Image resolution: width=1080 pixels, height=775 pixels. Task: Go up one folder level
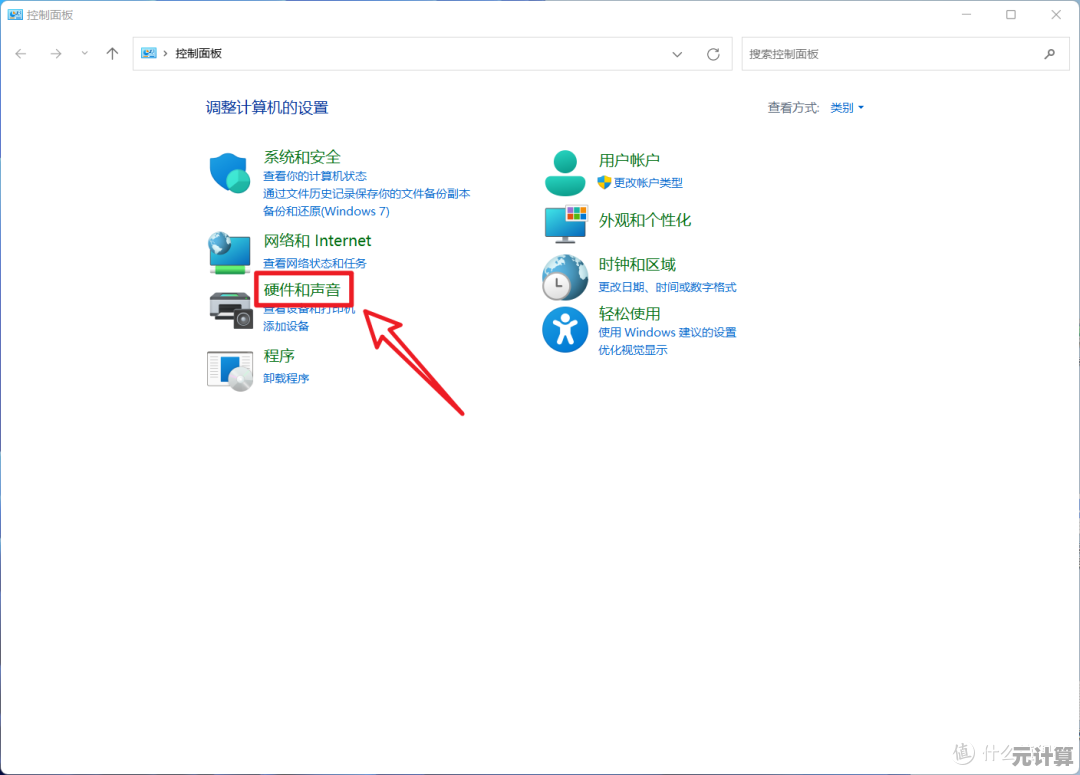pyautogui.click(x=112, y=54)
